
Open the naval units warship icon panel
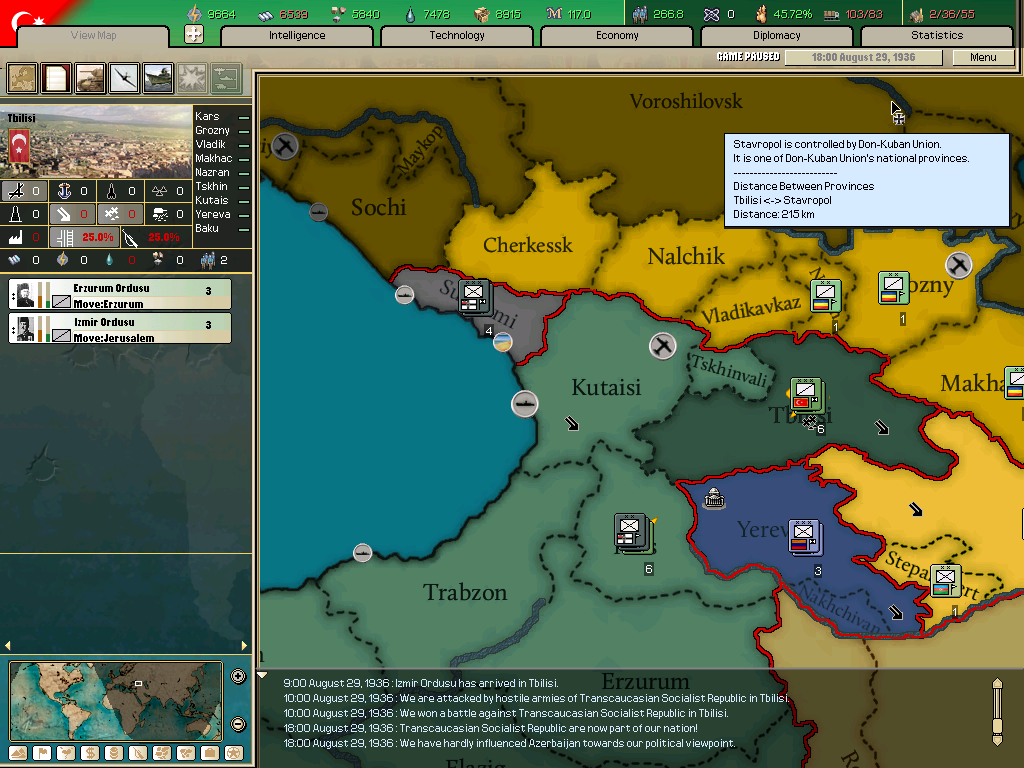coord(158,77)
